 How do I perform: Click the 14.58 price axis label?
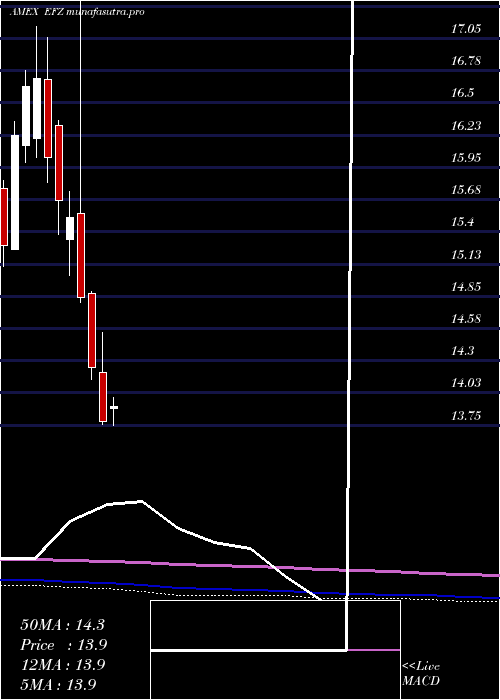pyautogui.click(x=466, y=319)
